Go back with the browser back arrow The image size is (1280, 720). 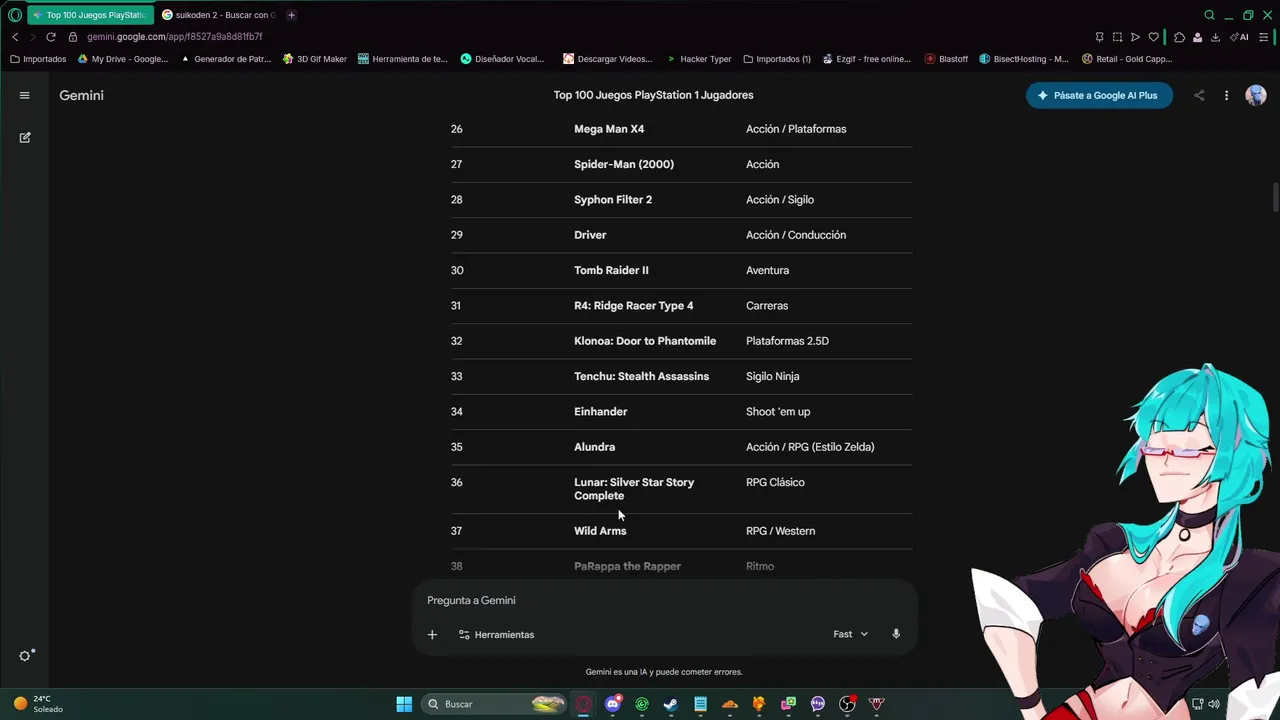pos(15,37)
